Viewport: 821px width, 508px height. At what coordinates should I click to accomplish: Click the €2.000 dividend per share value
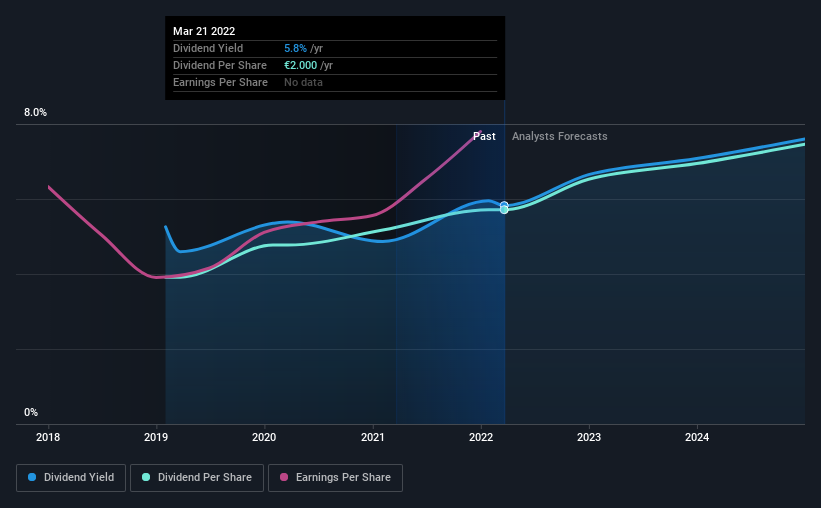tap(301, 65)
